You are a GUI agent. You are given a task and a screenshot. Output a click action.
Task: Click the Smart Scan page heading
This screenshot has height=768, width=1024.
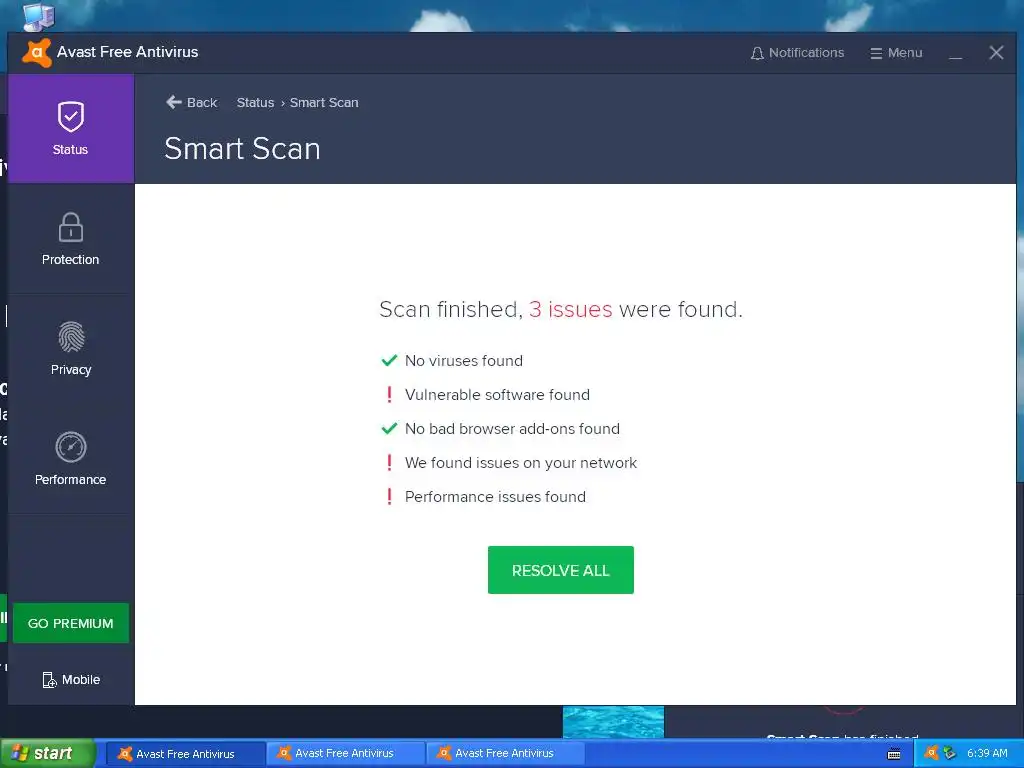242,149
